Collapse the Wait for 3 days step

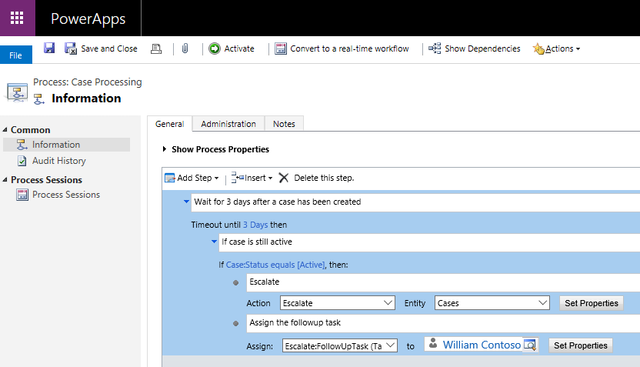tap(186, 201)
